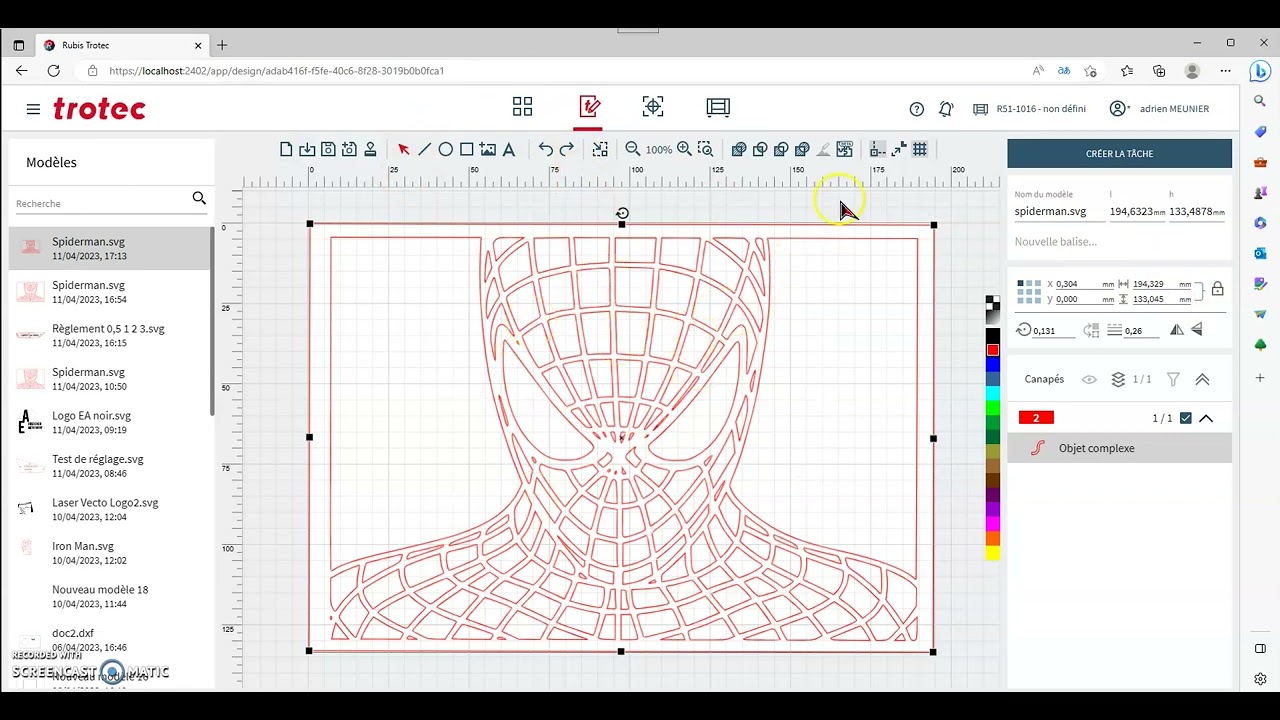Click the grid display icon in toolbar
Viewport: 1280px width, 720px height.
pos(920,149)
